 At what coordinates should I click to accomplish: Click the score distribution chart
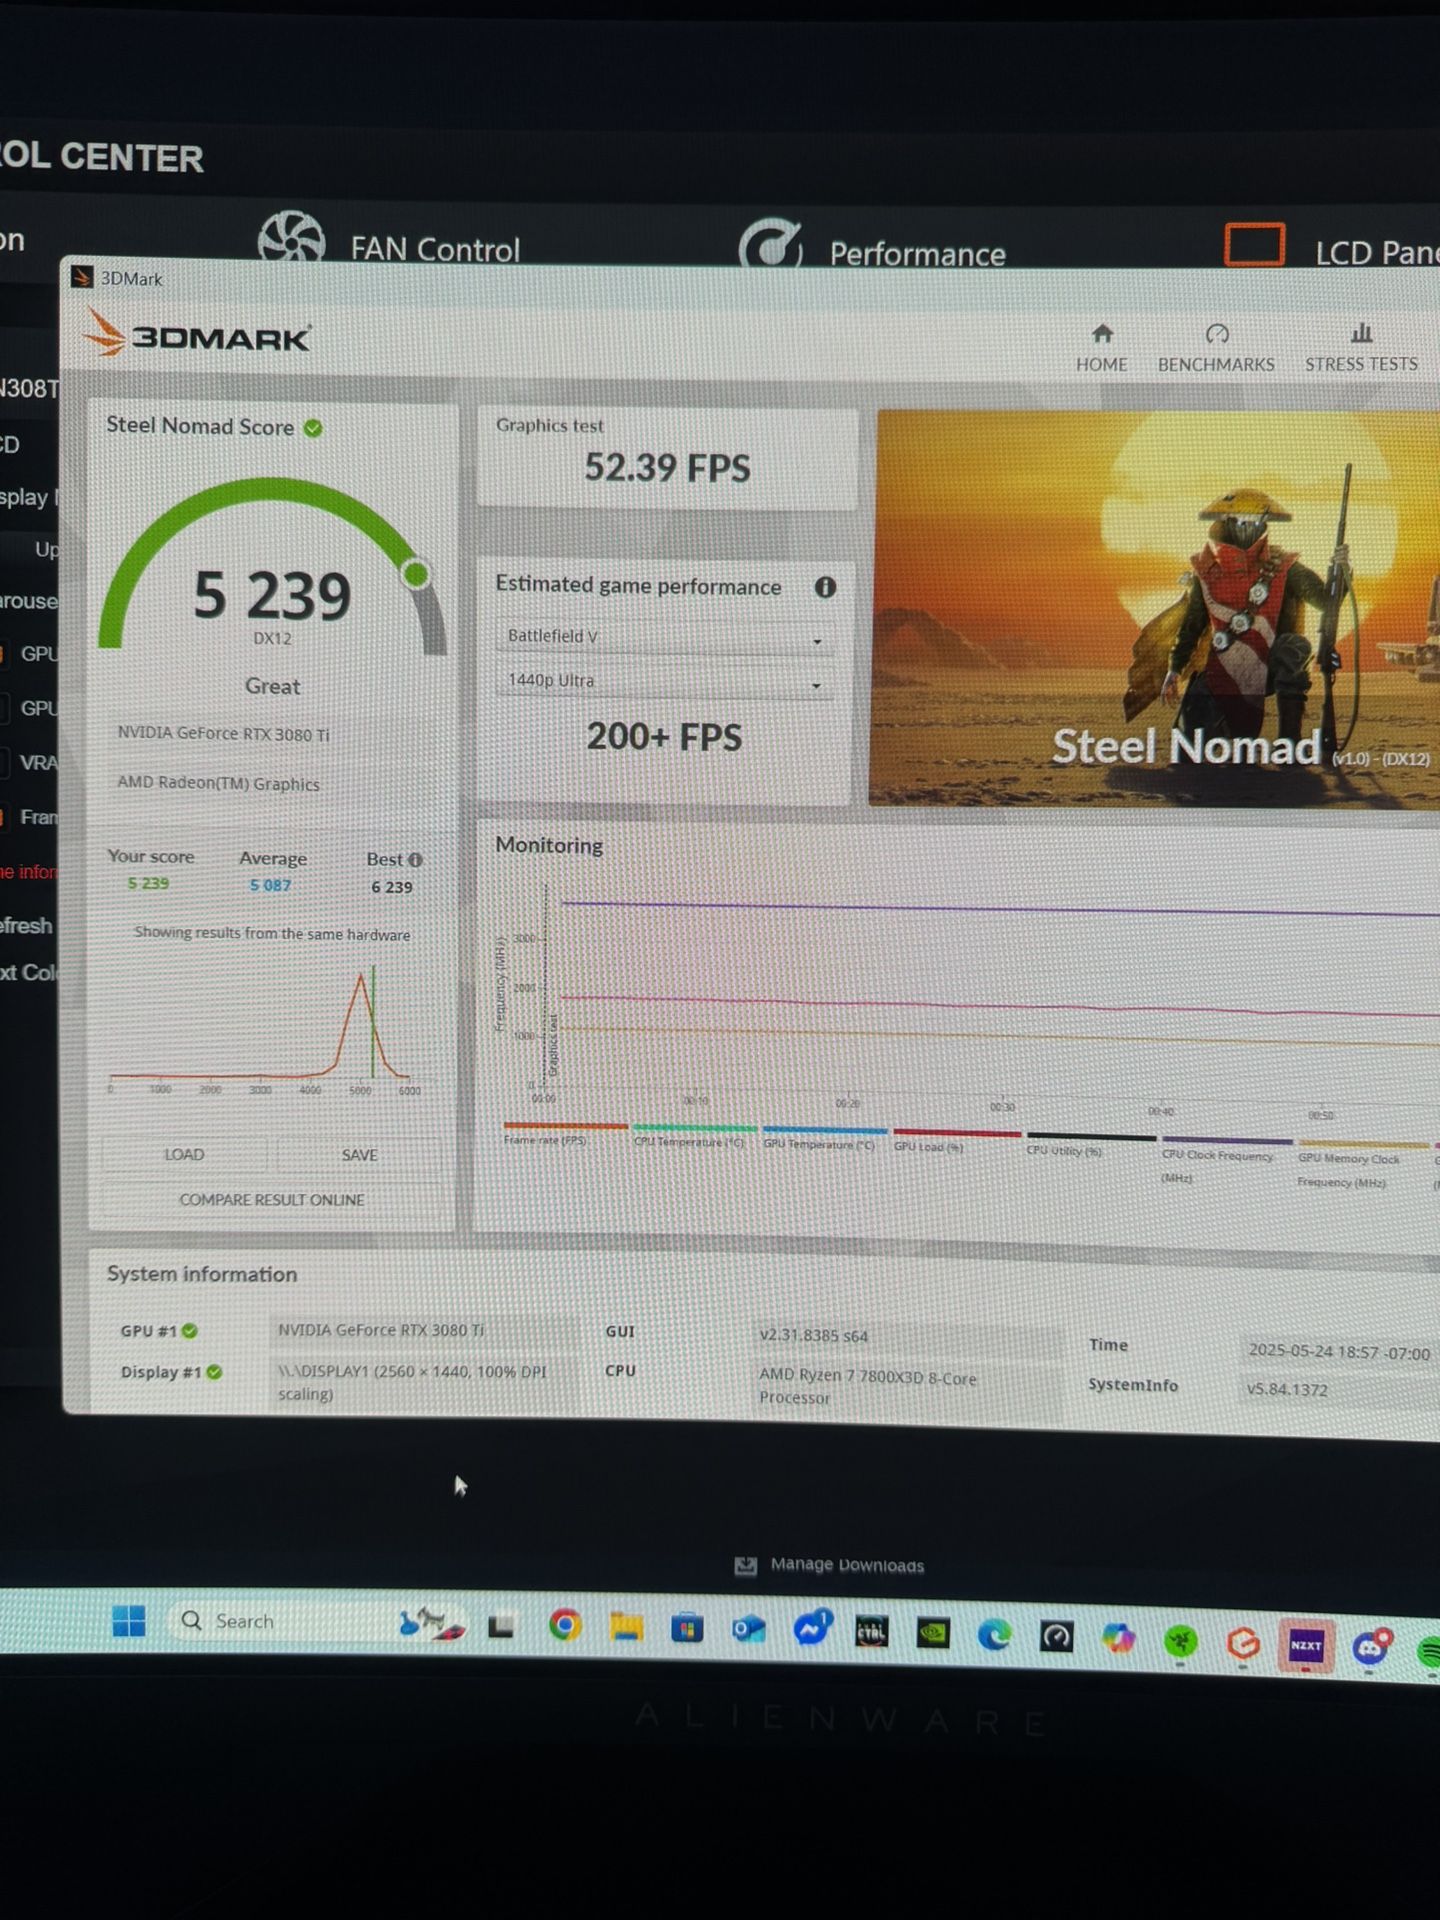point(265,1030)
